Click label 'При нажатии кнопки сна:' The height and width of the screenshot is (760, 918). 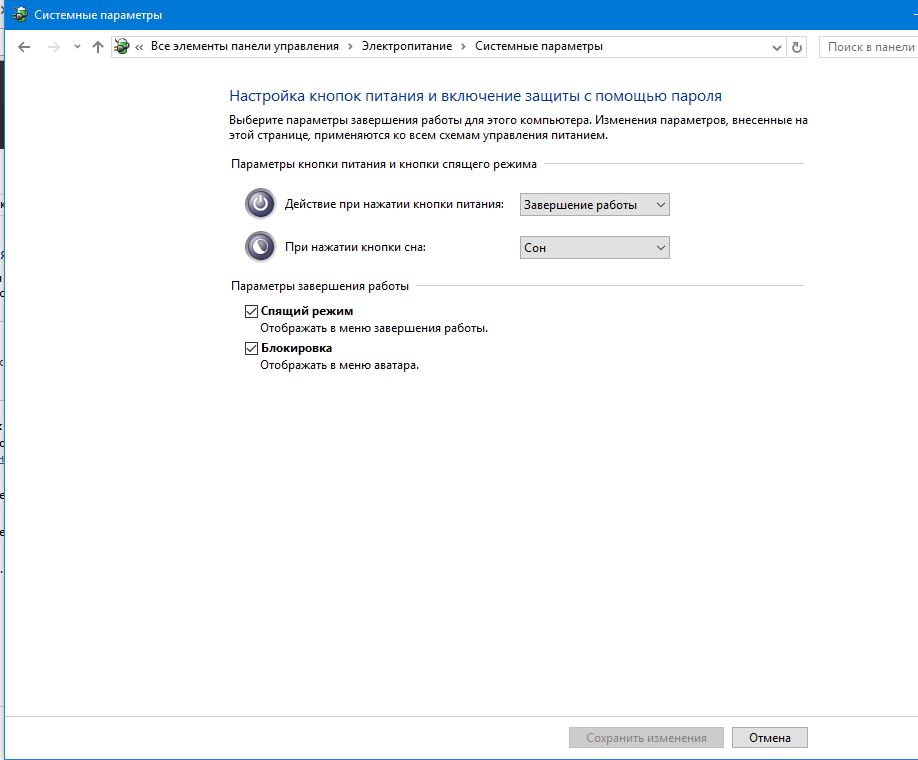[355, 247]
